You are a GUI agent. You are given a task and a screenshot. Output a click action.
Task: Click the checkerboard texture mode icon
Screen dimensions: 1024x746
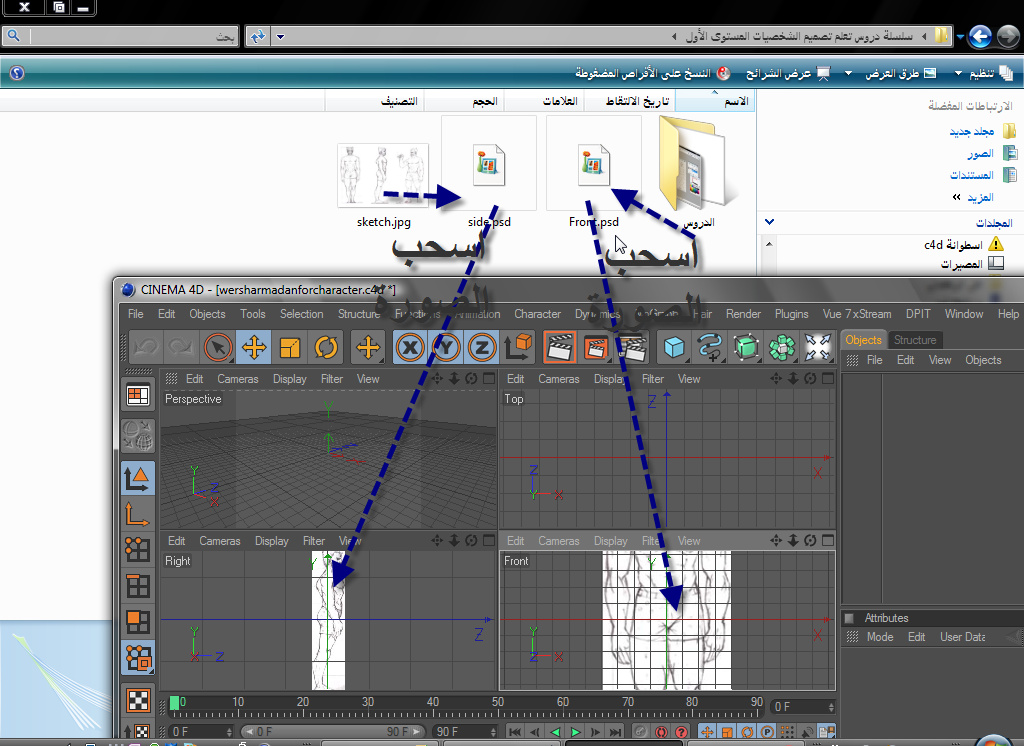[x=138, y=700]
